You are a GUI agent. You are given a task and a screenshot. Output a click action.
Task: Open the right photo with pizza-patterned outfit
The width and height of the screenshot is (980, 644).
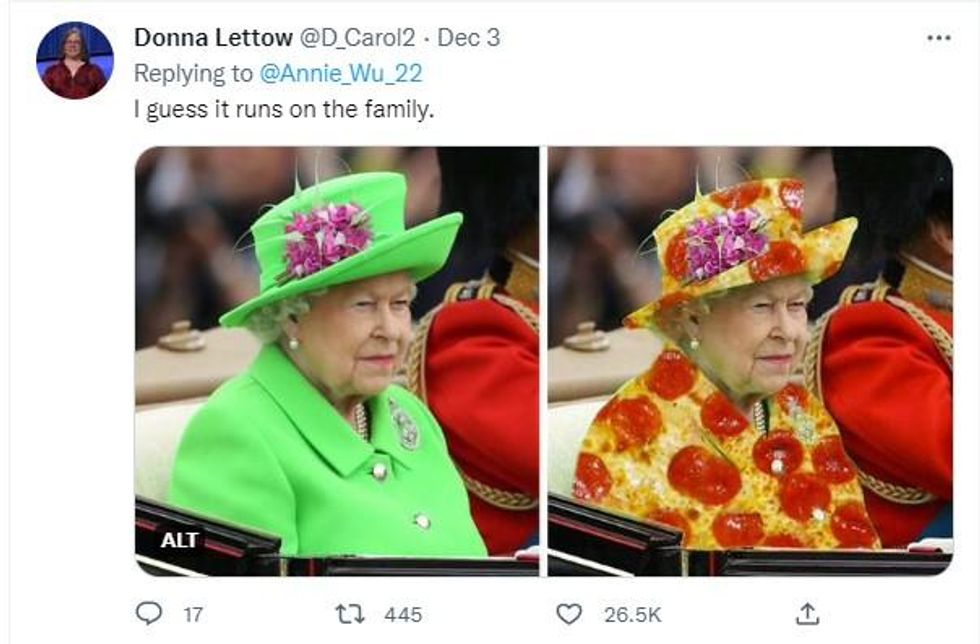pos(749,361)
